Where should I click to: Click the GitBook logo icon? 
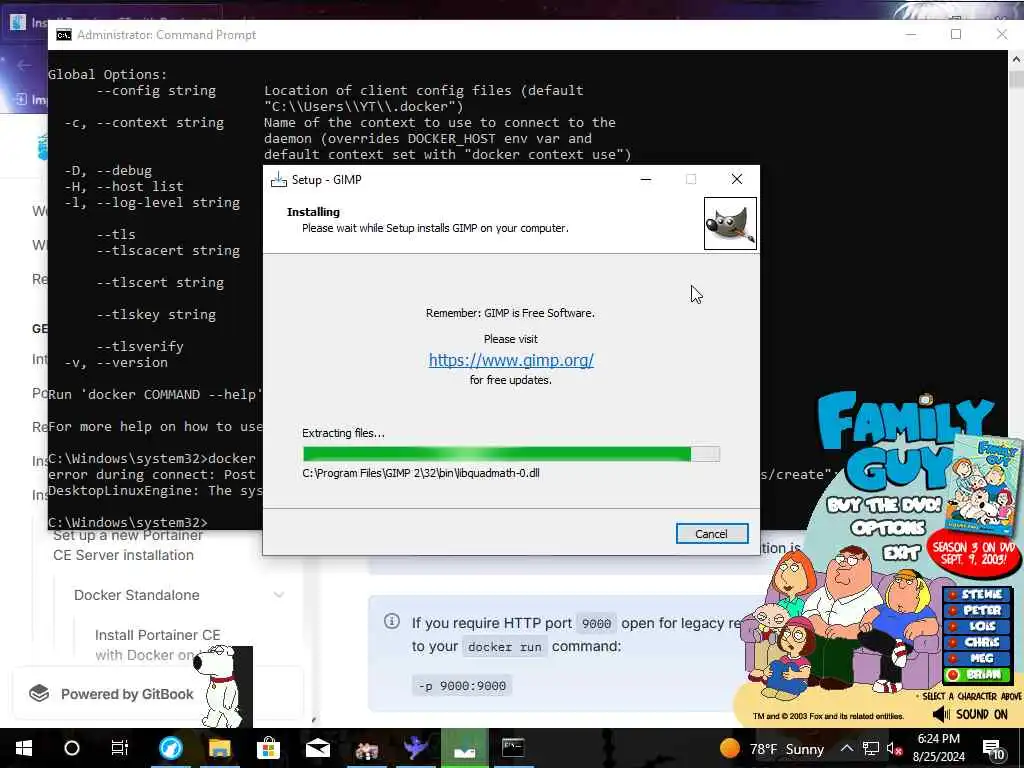39,694
